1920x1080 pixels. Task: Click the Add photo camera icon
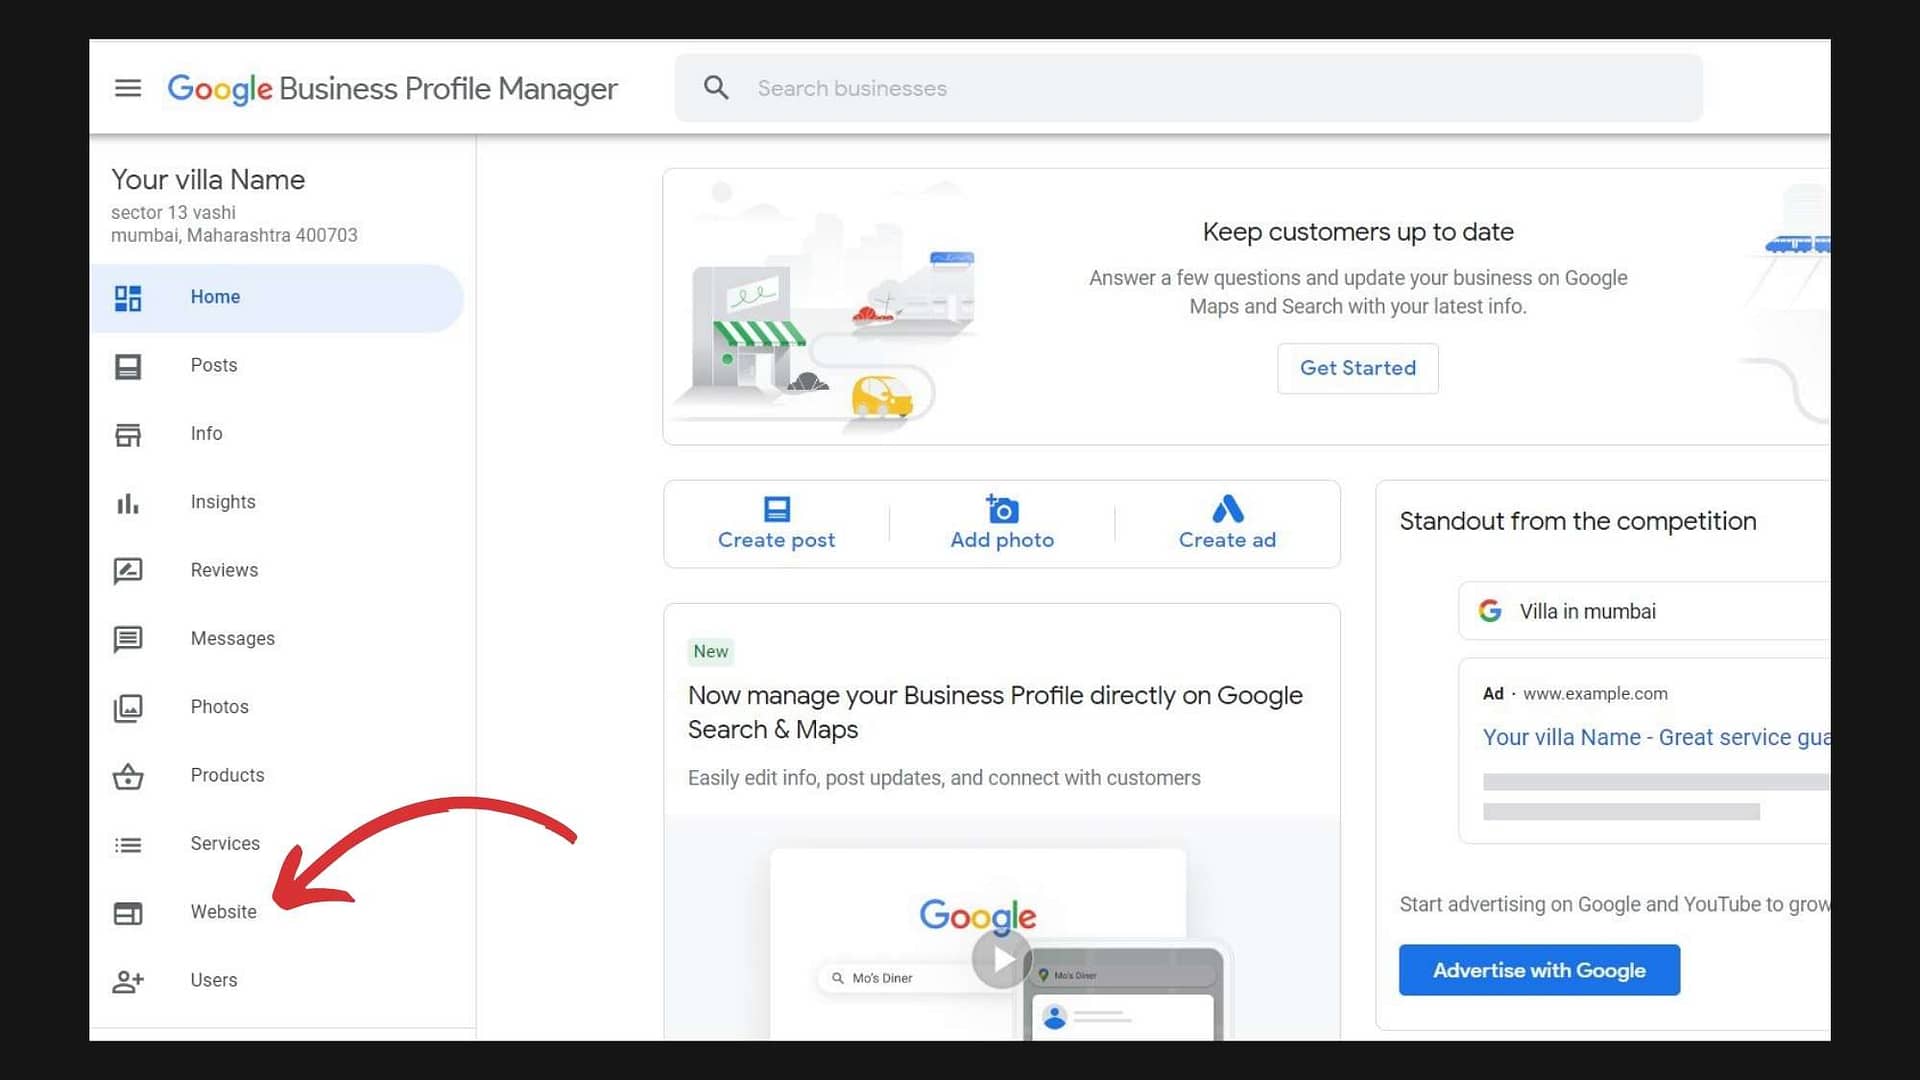pyautogui.click(x=1001, y=509)
